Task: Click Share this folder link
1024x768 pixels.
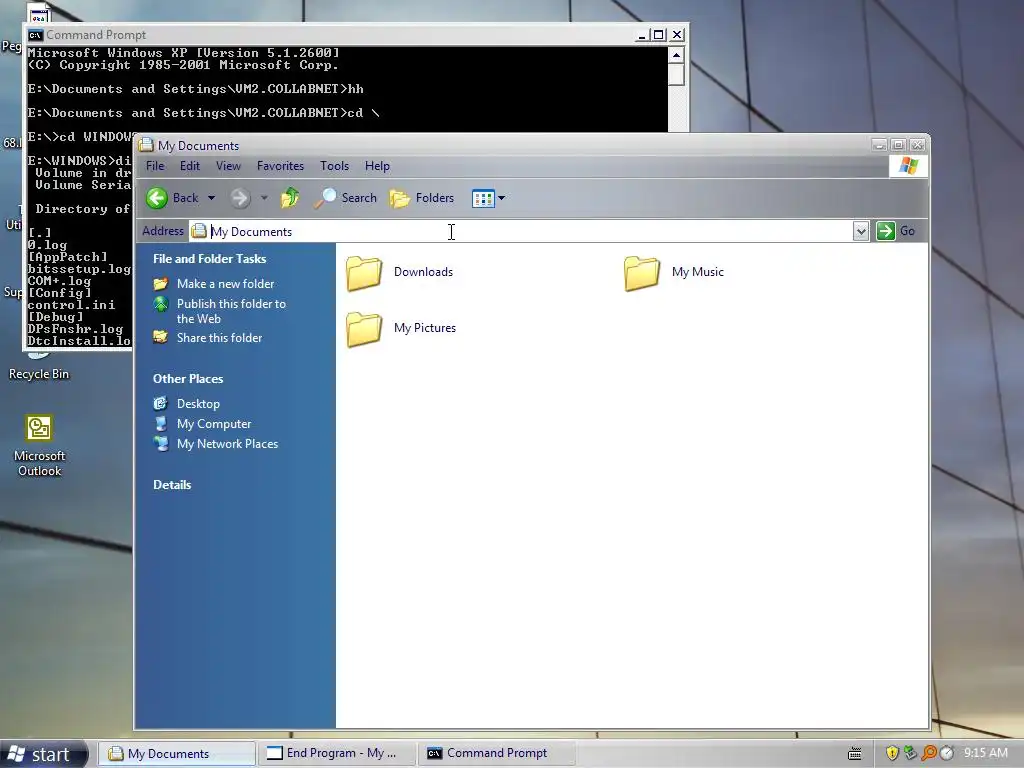Action: (219, 338)
